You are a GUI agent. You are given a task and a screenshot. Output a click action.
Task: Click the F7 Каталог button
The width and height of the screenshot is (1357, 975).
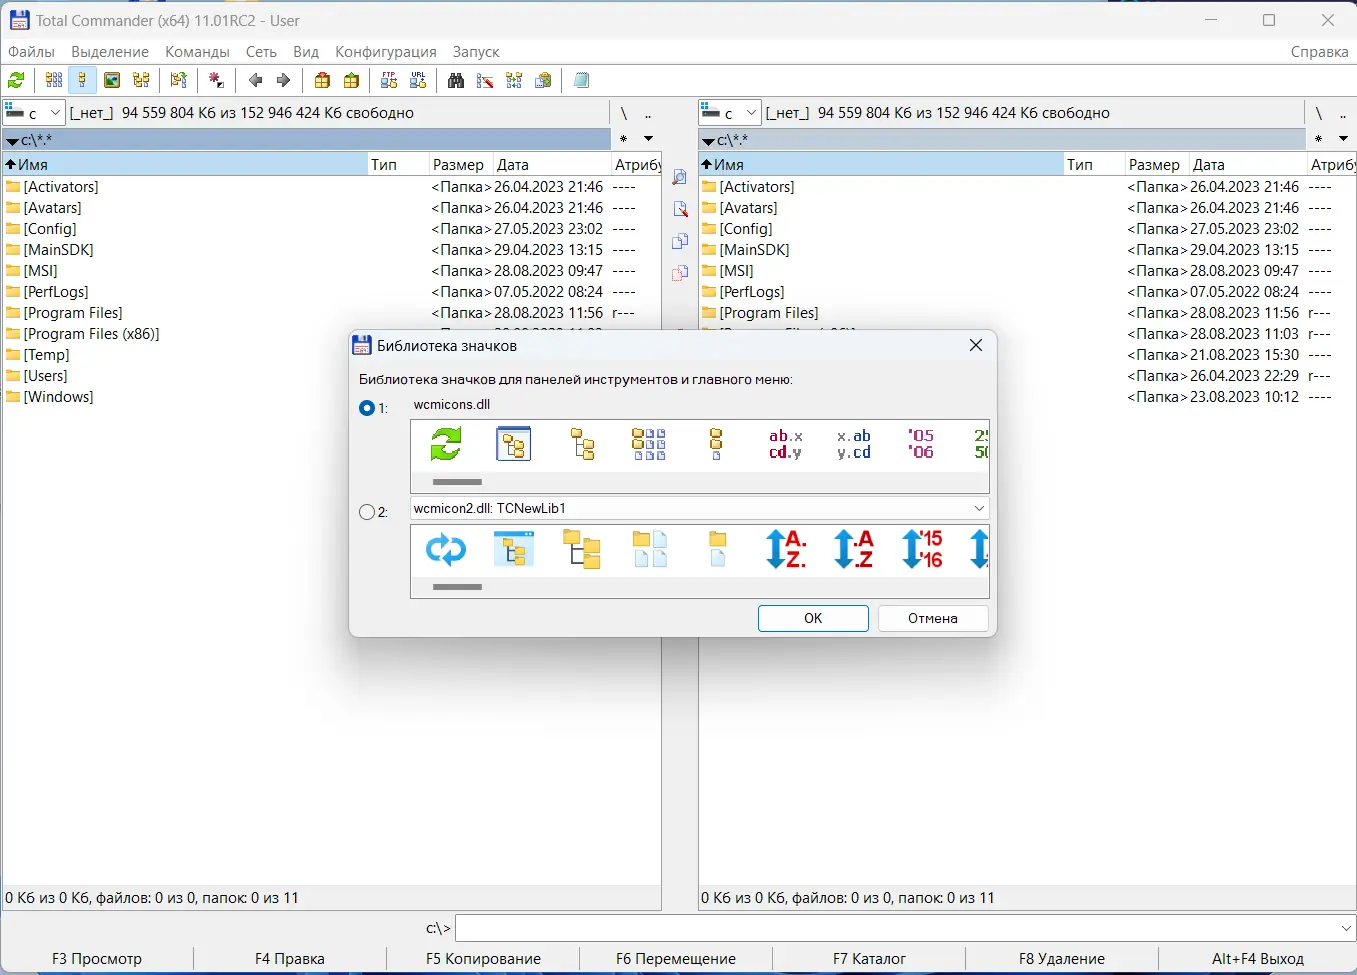pos(869,959)
